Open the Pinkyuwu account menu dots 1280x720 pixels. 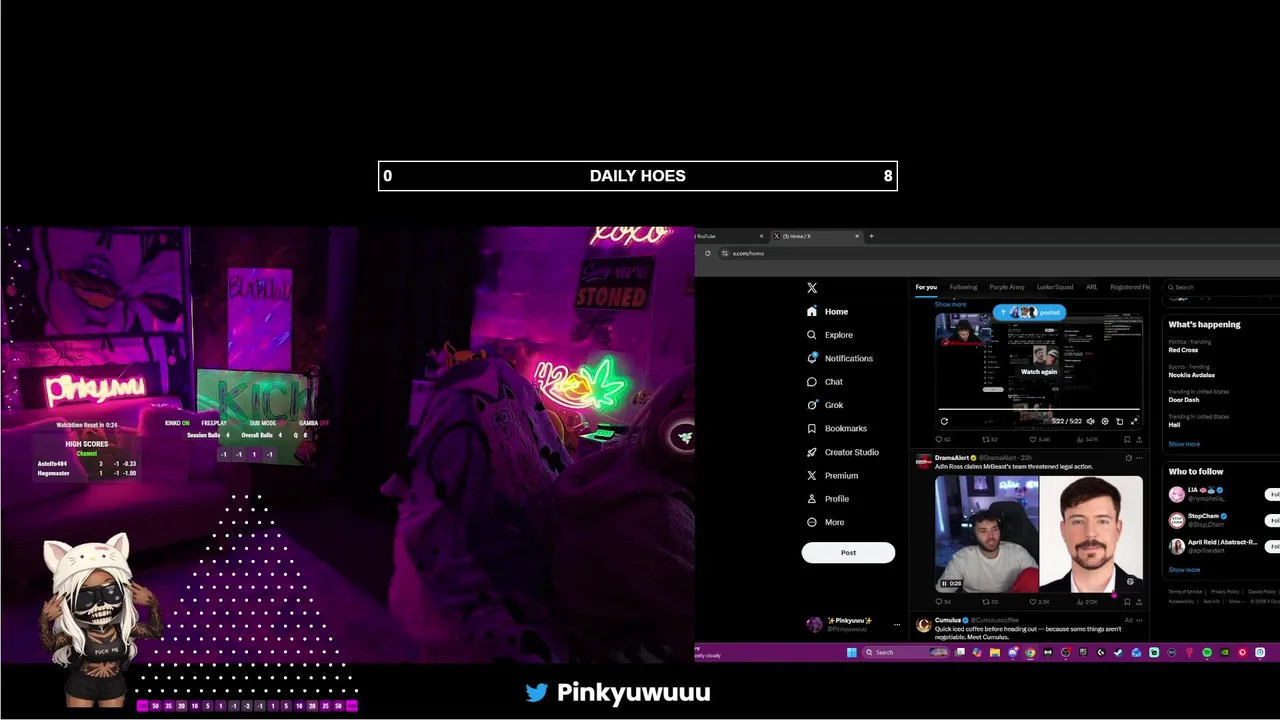[x=896, y=625]
